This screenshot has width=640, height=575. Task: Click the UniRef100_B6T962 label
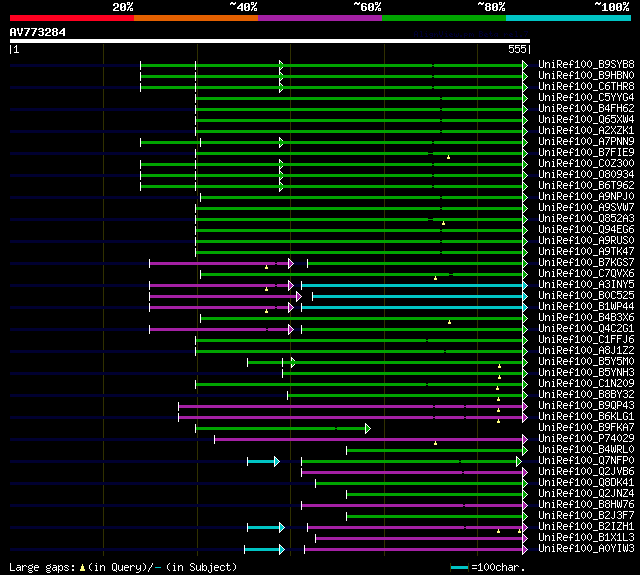[586, 186]
